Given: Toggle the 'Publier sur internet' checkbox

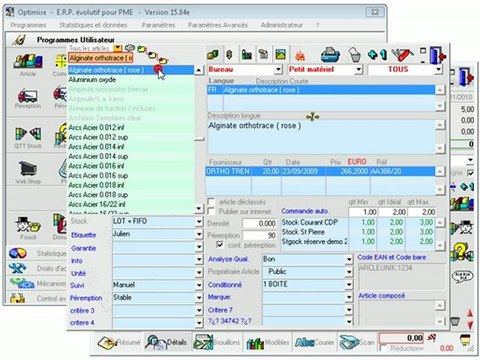Looking at the screenshot, I should (x=211, y=211).
